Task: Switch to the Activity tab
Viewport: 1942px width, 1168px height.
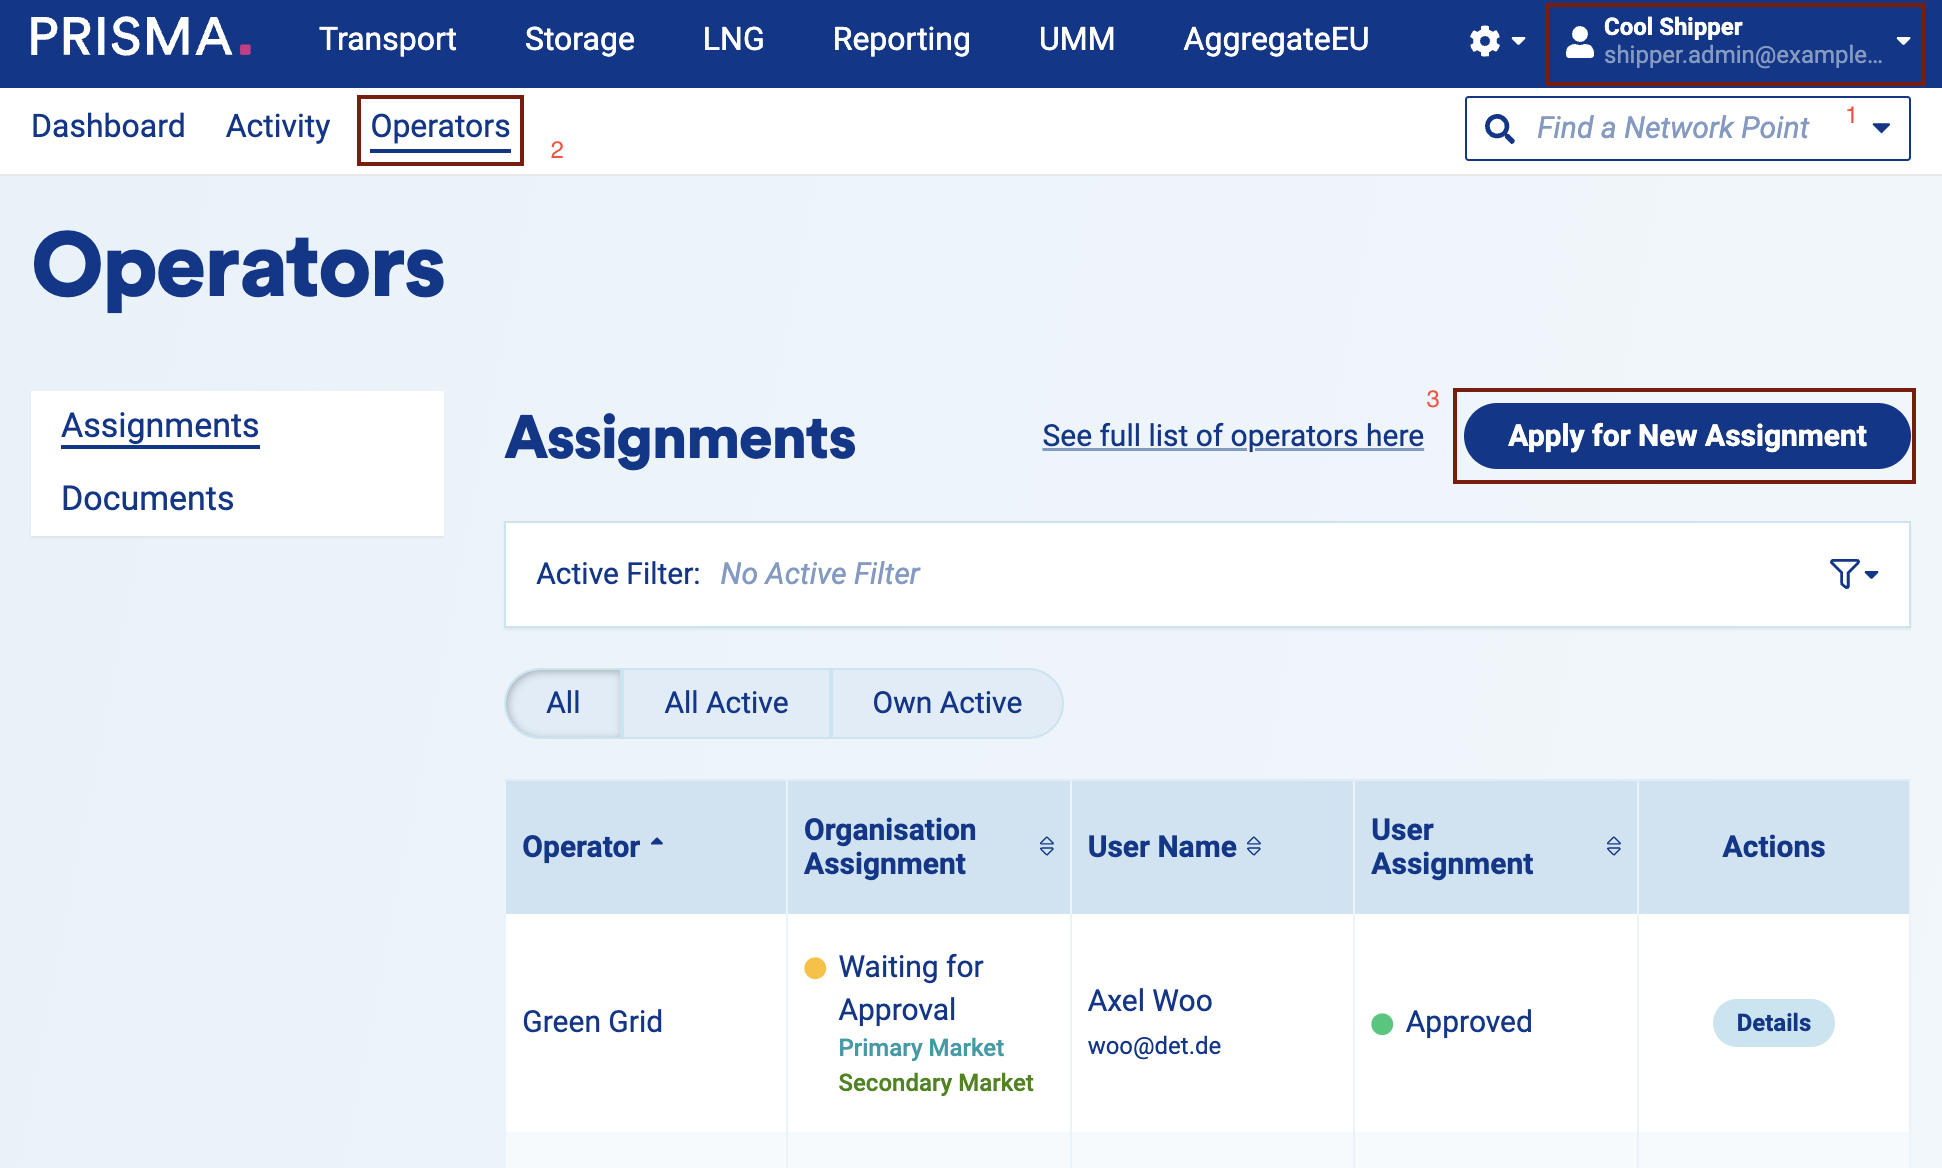Action: [277, 126]
